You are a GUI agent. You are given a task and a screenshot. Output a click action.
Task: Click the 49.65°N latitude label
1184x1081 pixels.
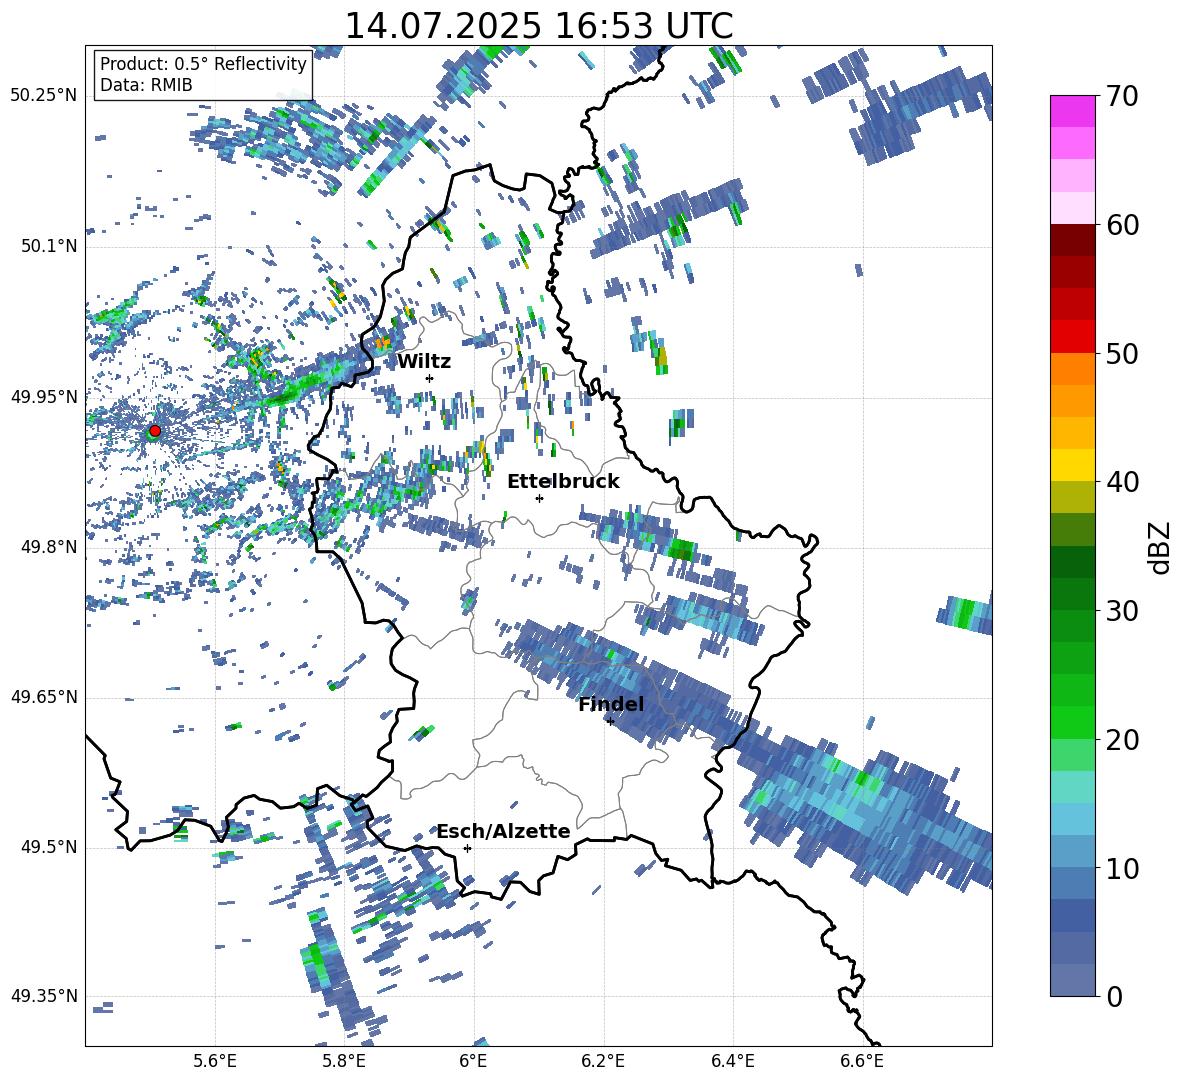point(44,697)
